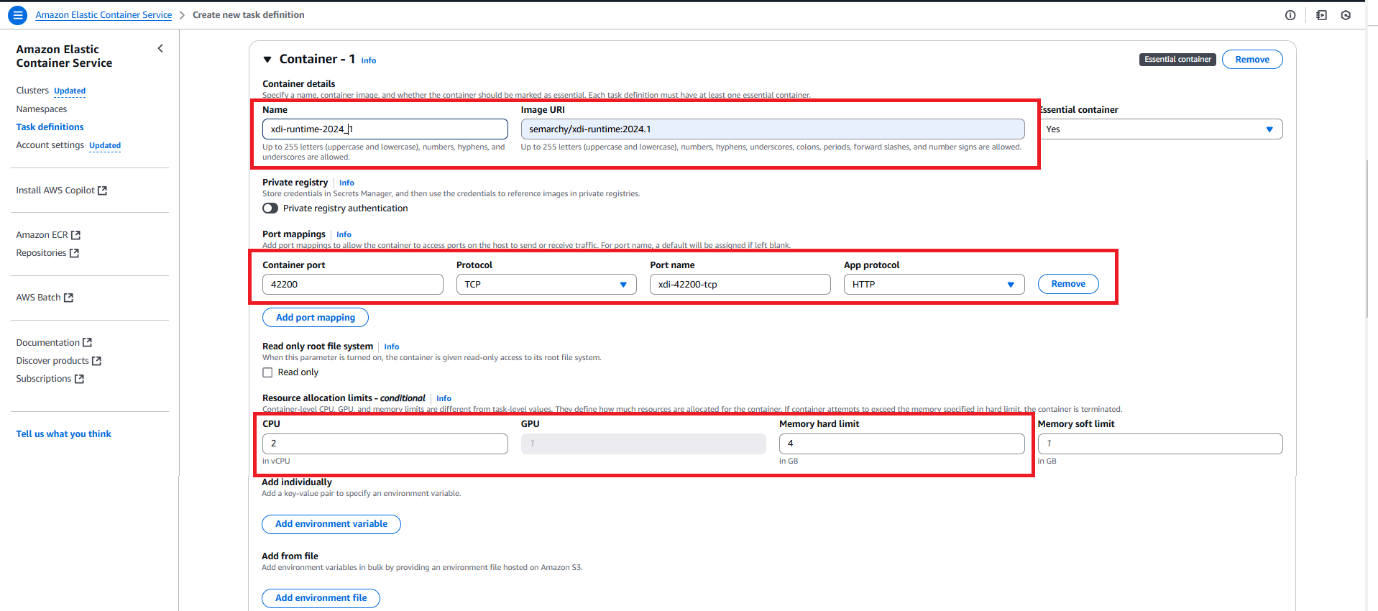Image resolution: width=1378 pixels, height=611 pixels.
Task: Click the Remove button for Container 1
Action: click(1252, 59)
